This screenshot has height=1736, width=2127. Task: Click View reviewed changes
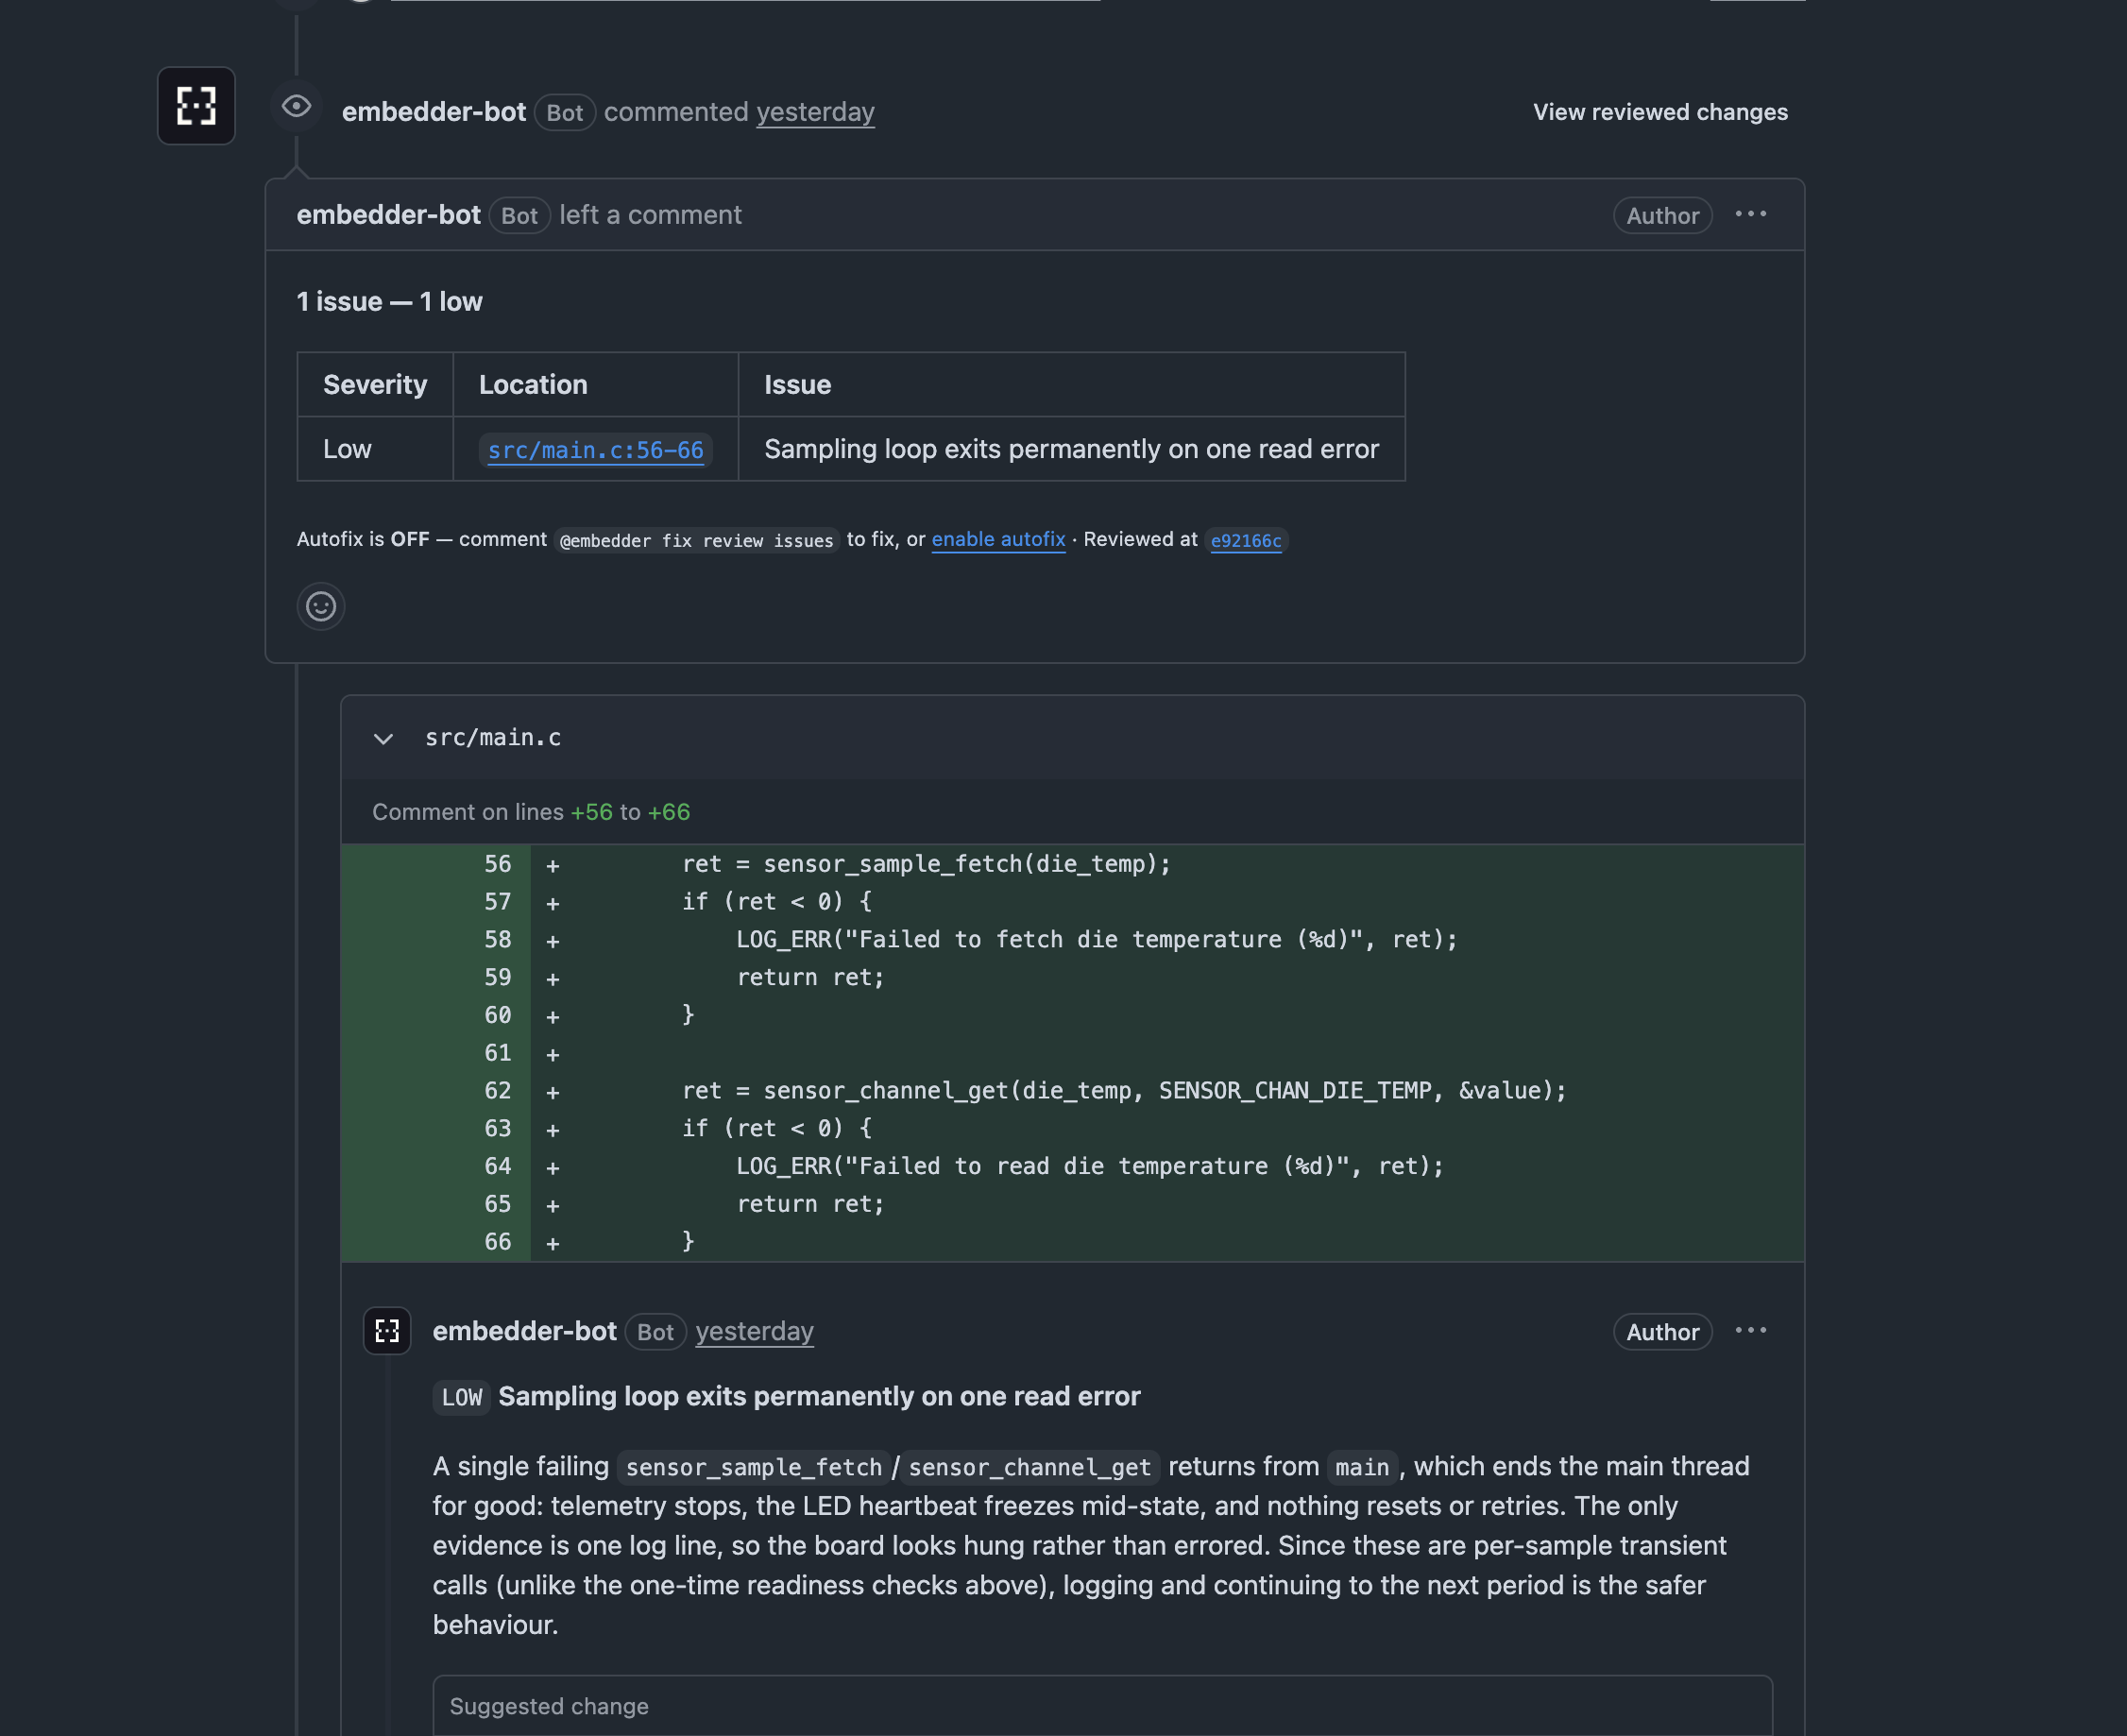1660,112
